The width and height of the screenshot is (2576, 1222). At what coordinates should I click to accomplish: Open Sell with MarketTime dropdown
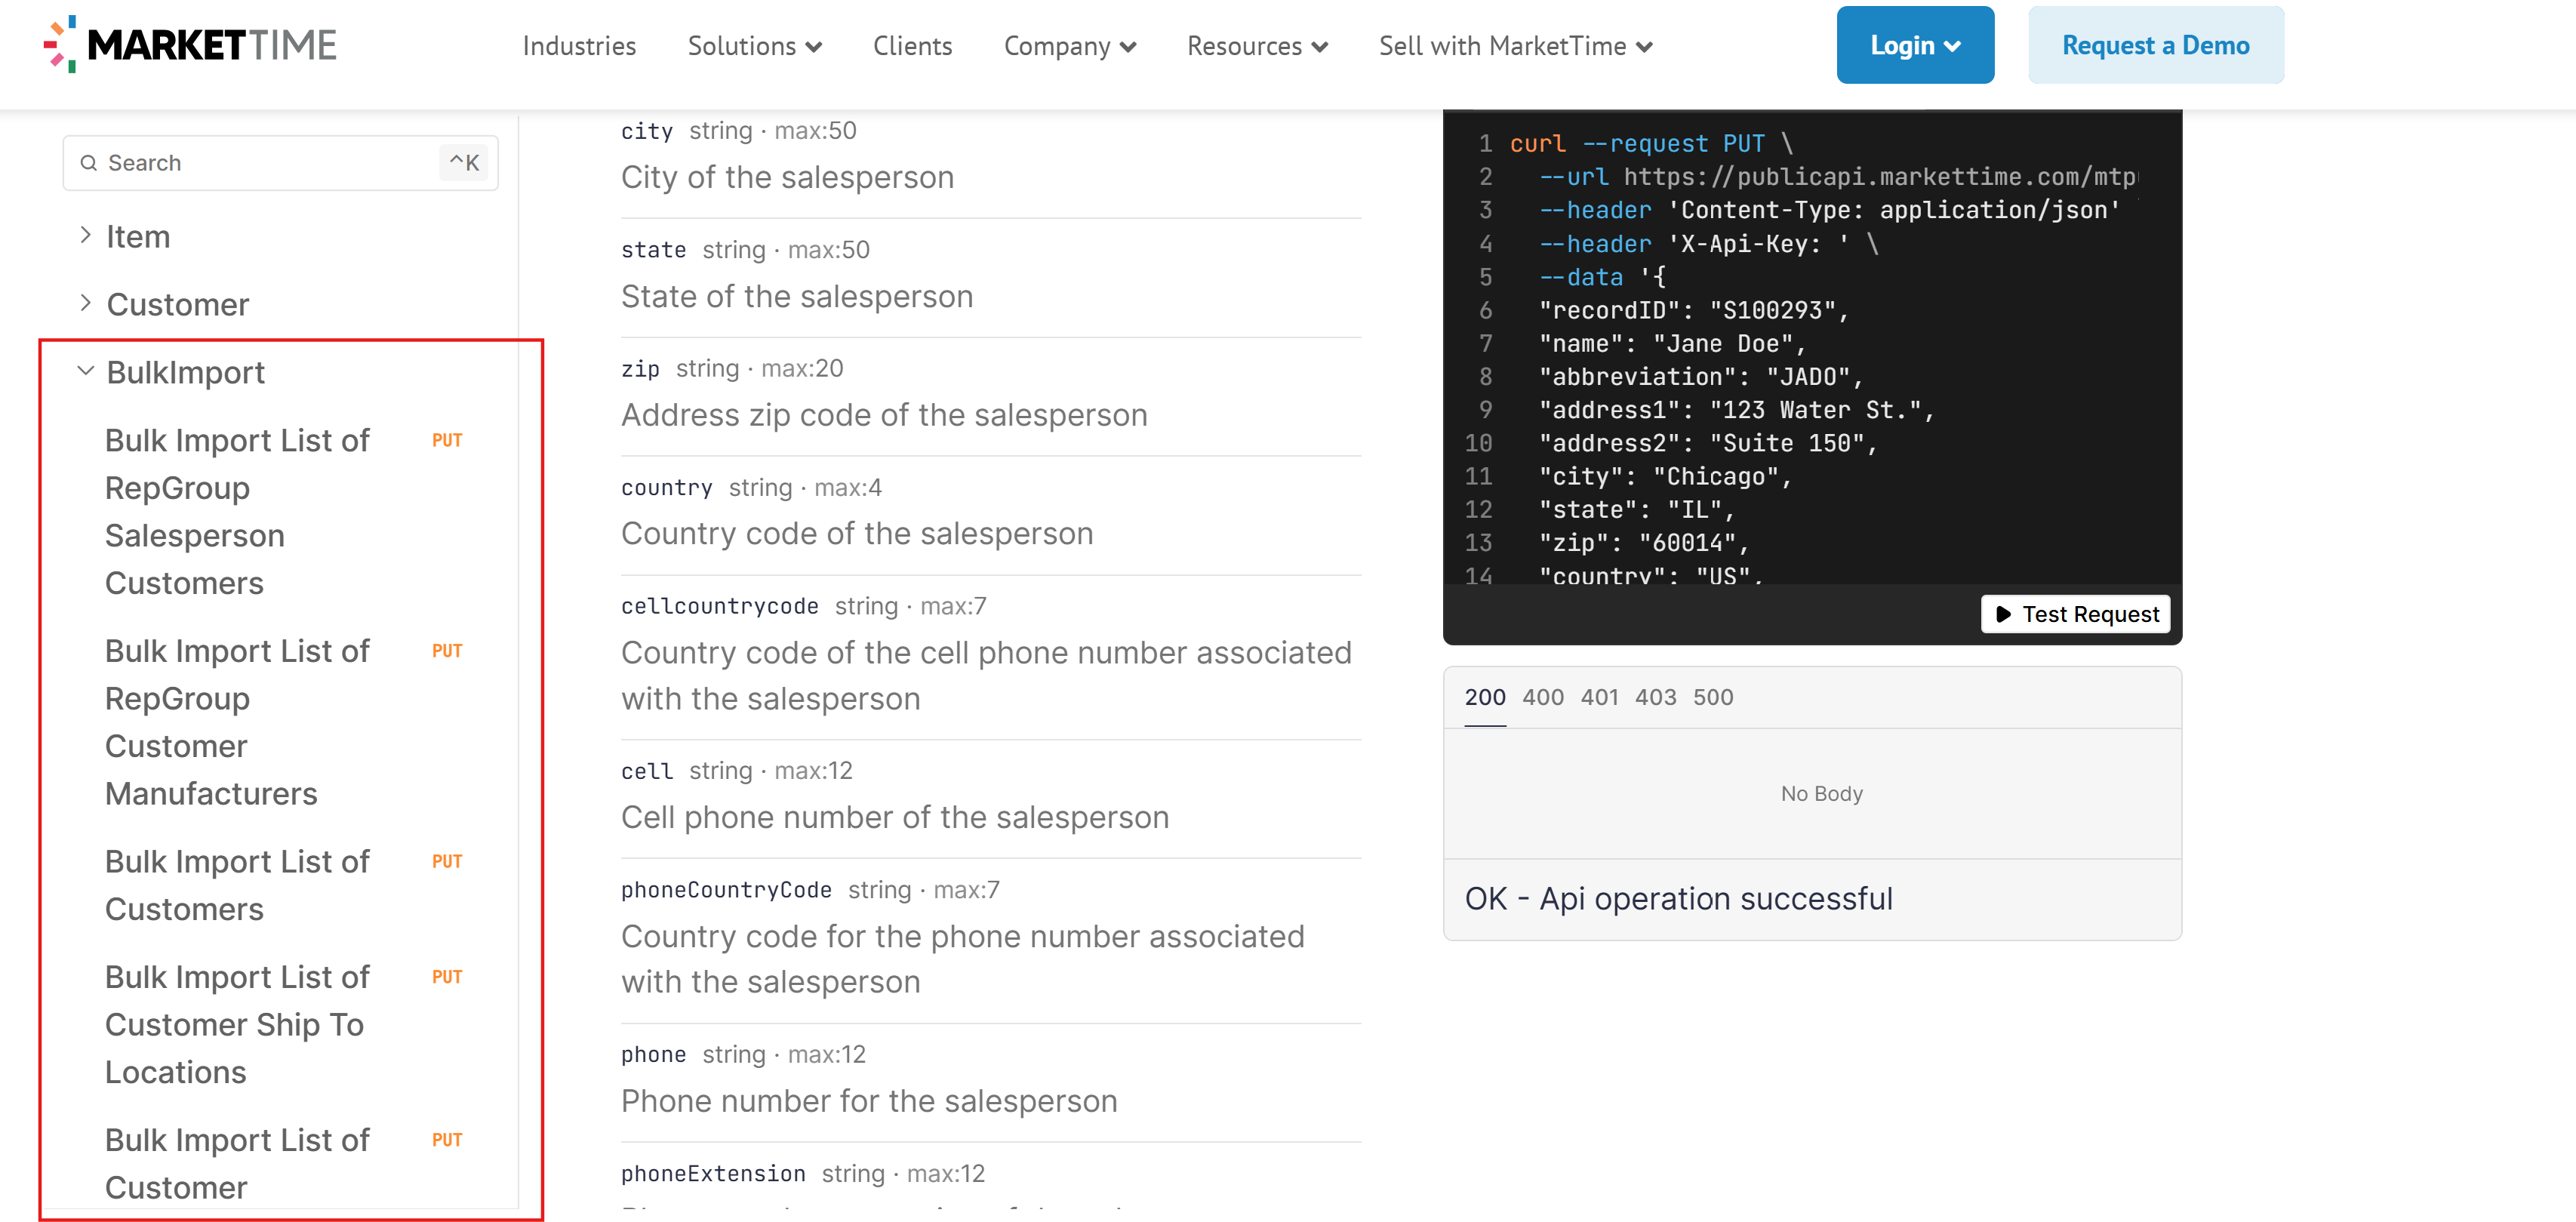click(1515, 46)
